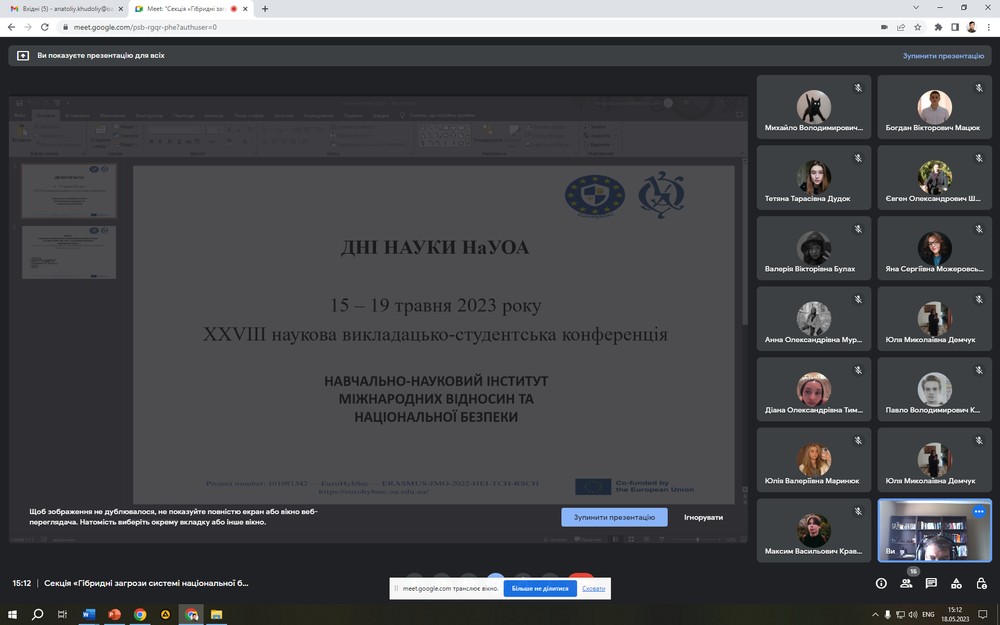Click blue 'Зупинити презентацію' button in warning
Image resolution: width=1000 pixels, height=625 pixels.
(614, 517)
